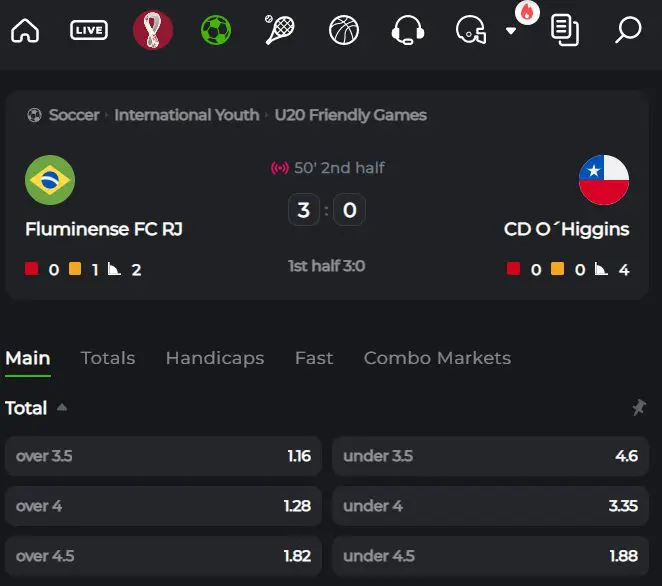Follow the International Youth breadcrumb link
Screen dimensions: 662x586
[187, 115]
